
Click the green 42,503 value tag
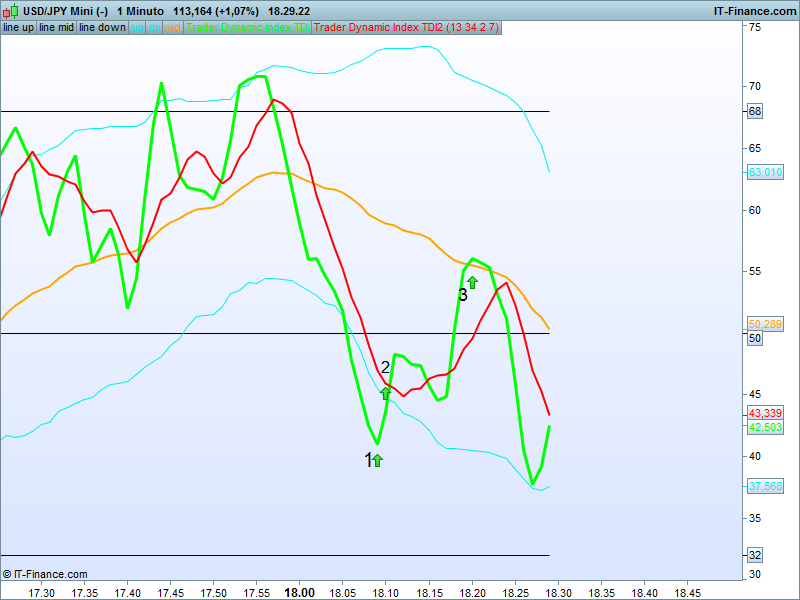[x=765, y=427]
